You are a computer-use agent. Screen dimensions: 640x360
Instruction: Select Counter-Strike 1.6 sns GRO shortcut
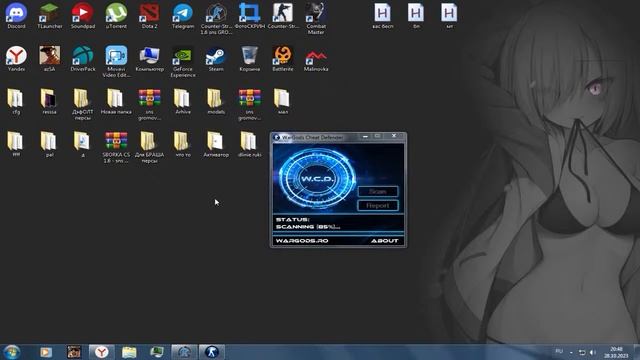[216, 19]
